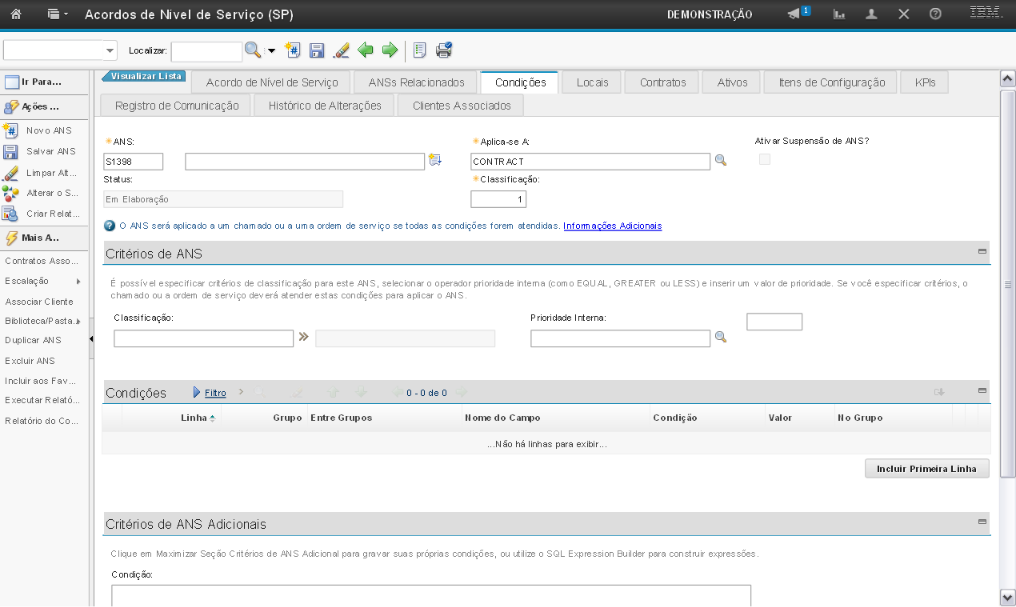Screen dimensions: 1016x607
Task: Click the Incluir Primeira Linha button
Action: pos(926,468)
